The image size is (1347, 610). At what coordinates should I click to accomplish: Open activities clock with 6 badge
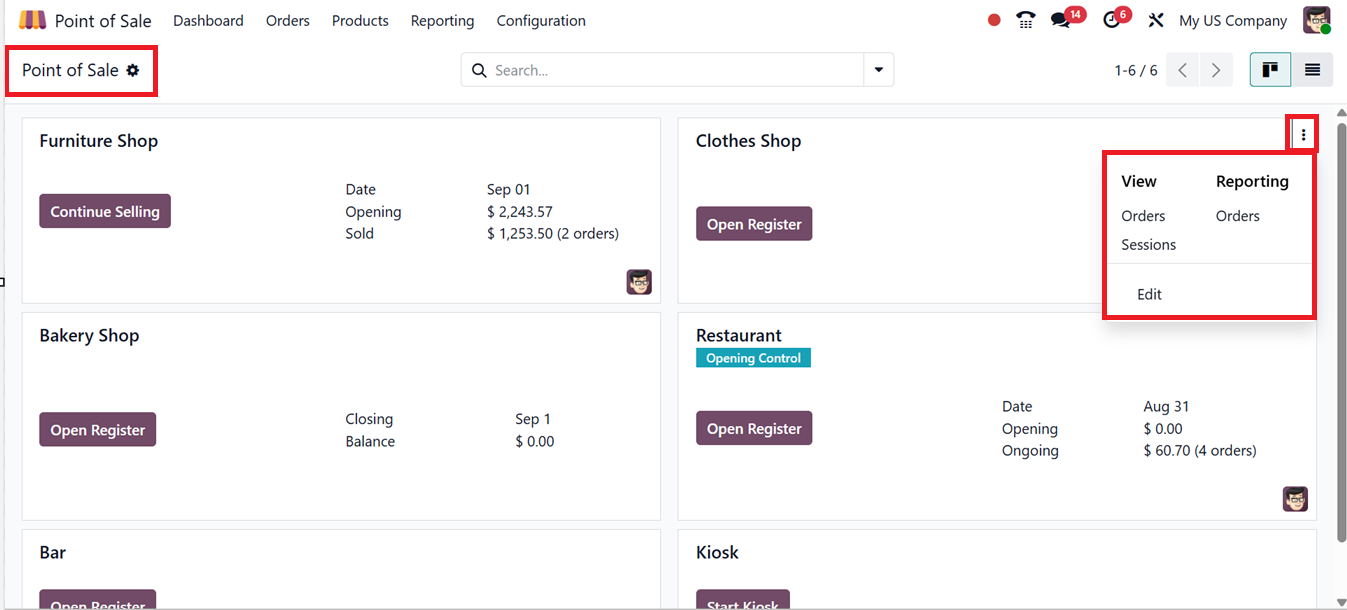pyautogui.click(x=1112, y=20)
